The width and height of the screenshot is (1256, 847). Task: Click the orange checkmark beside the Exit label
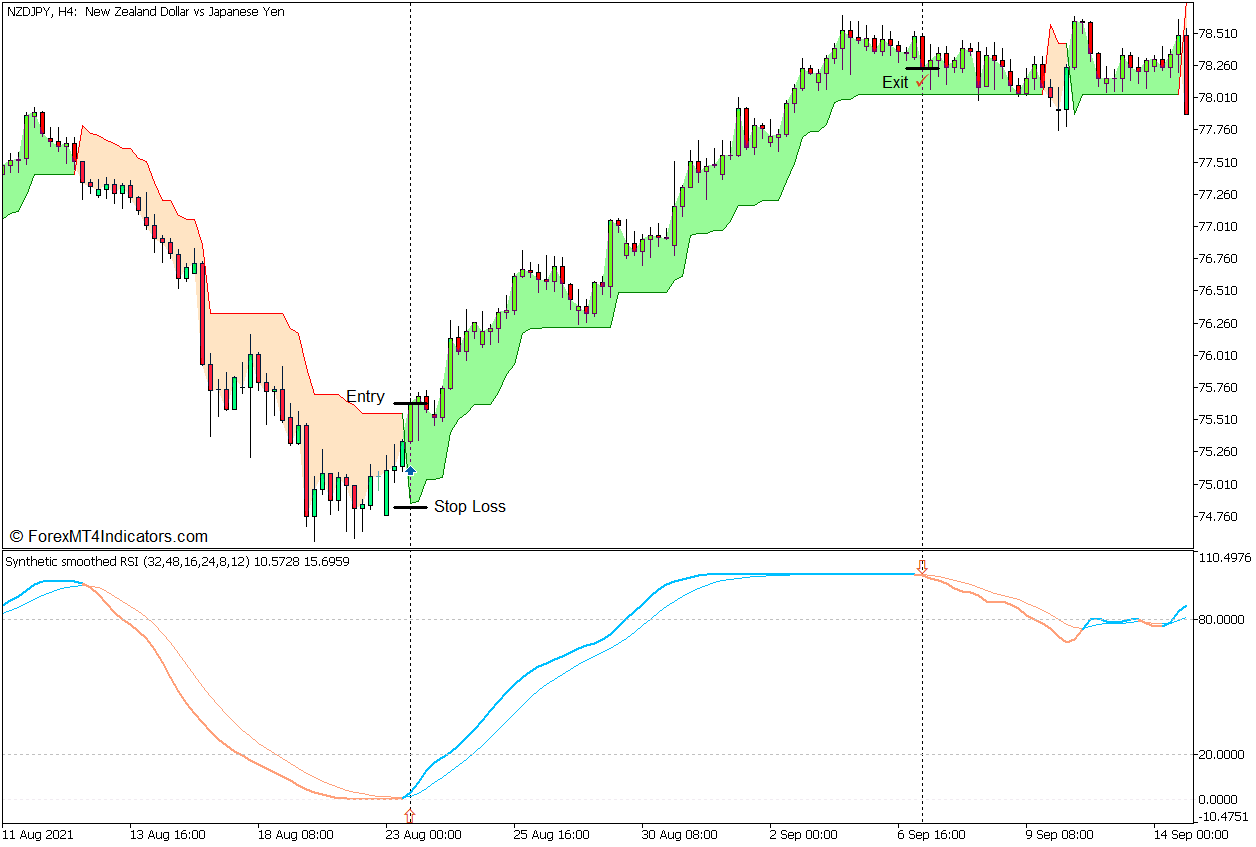click(920, 82)
